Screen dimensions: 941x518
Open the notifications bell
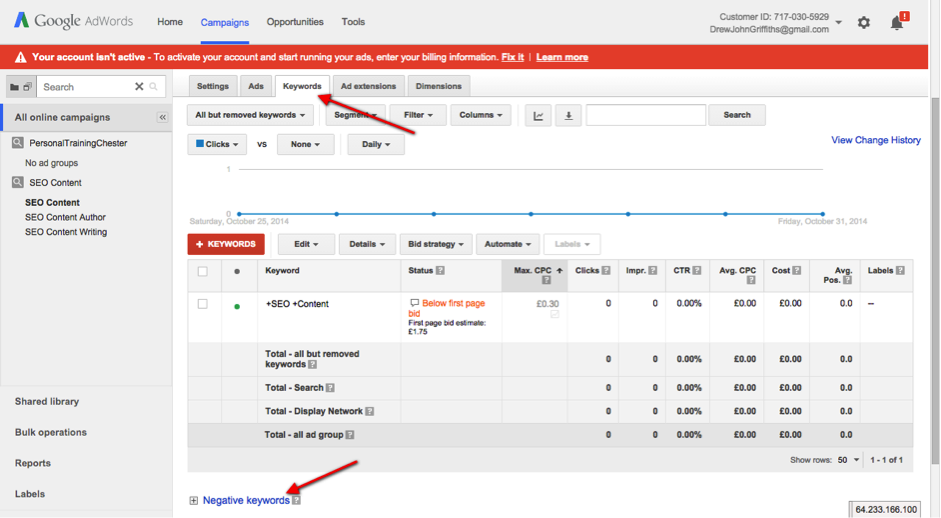click(x=897, y=23)
